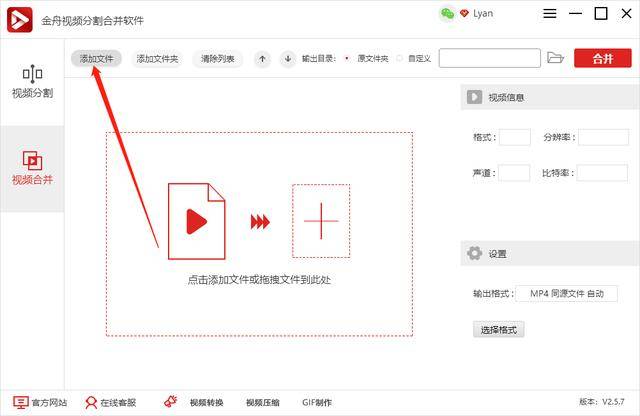This screenshot has width=640, height=416.
Task: Click the move down arrow icon
Action: pyautogui.click(x=288, y=59)
